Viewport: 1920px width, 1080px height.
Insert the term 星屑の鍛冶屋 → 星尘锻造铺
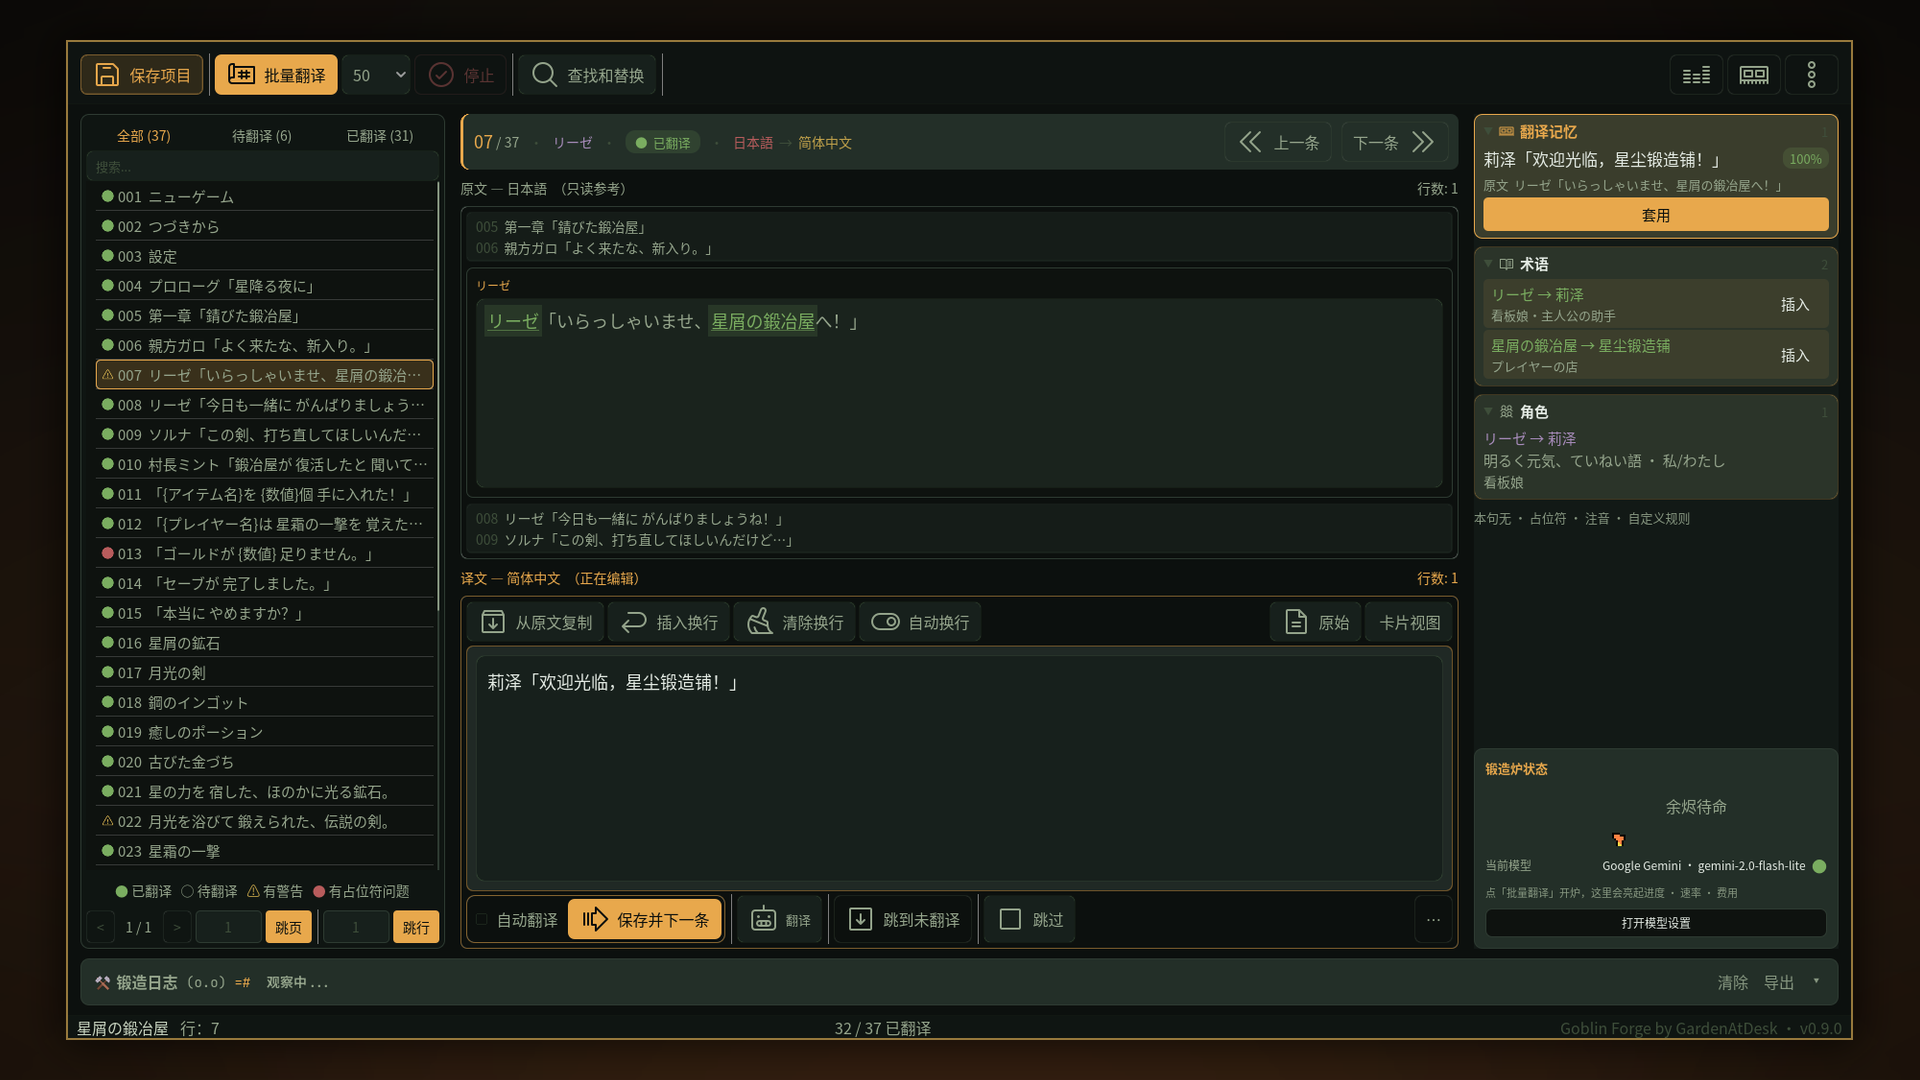click(1795, 356)
